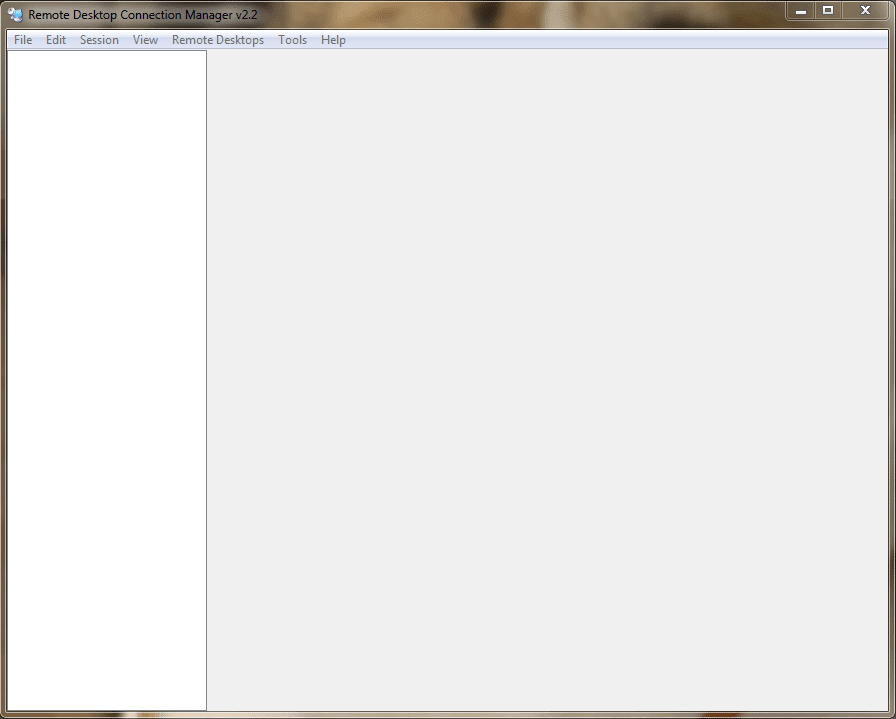
Task: Open the Help menu
Action: coord(333,40)
